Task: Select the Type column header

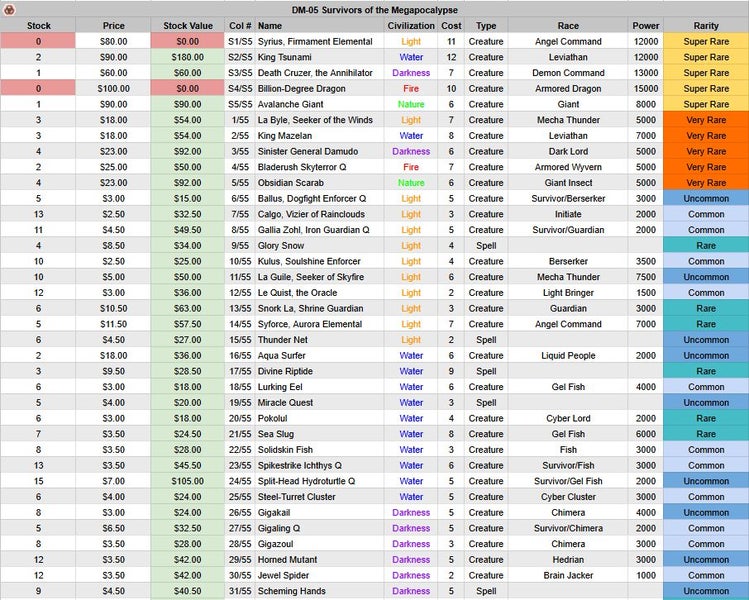Action: click(x=486, y=26)
